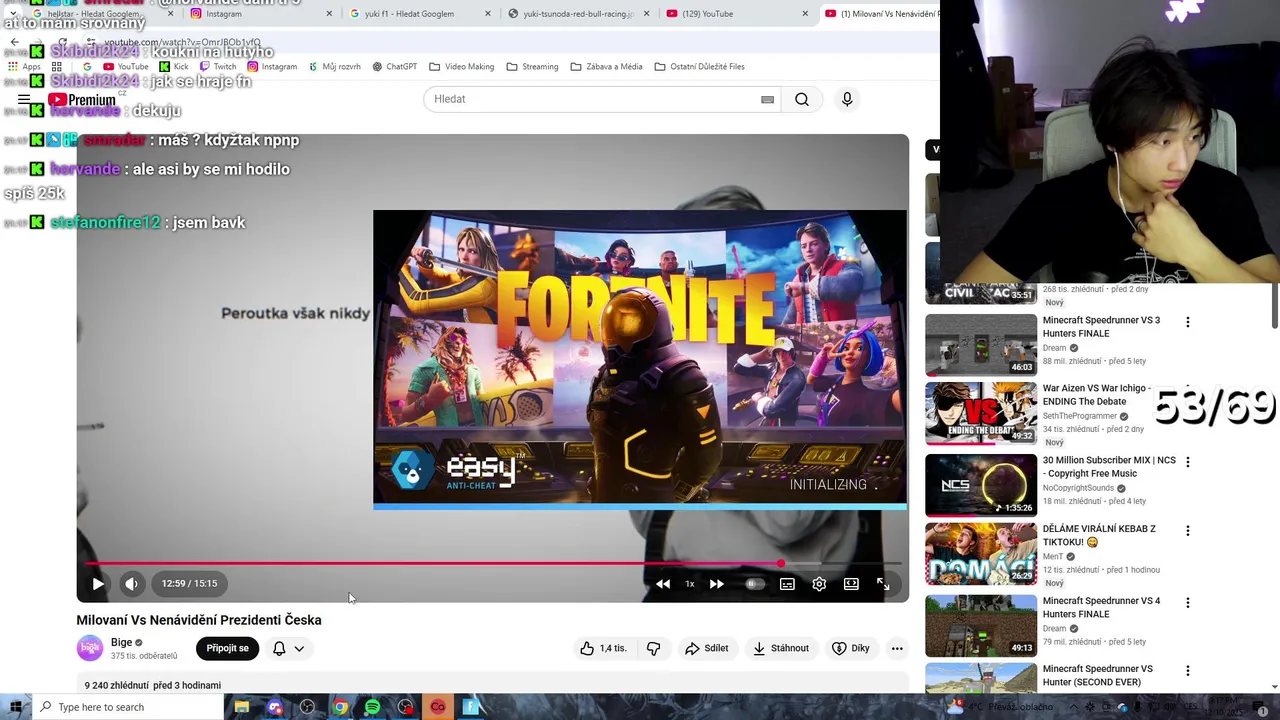Click the Připojit se join button
This screenshot has height=720, width=1280.
(228, 648)
